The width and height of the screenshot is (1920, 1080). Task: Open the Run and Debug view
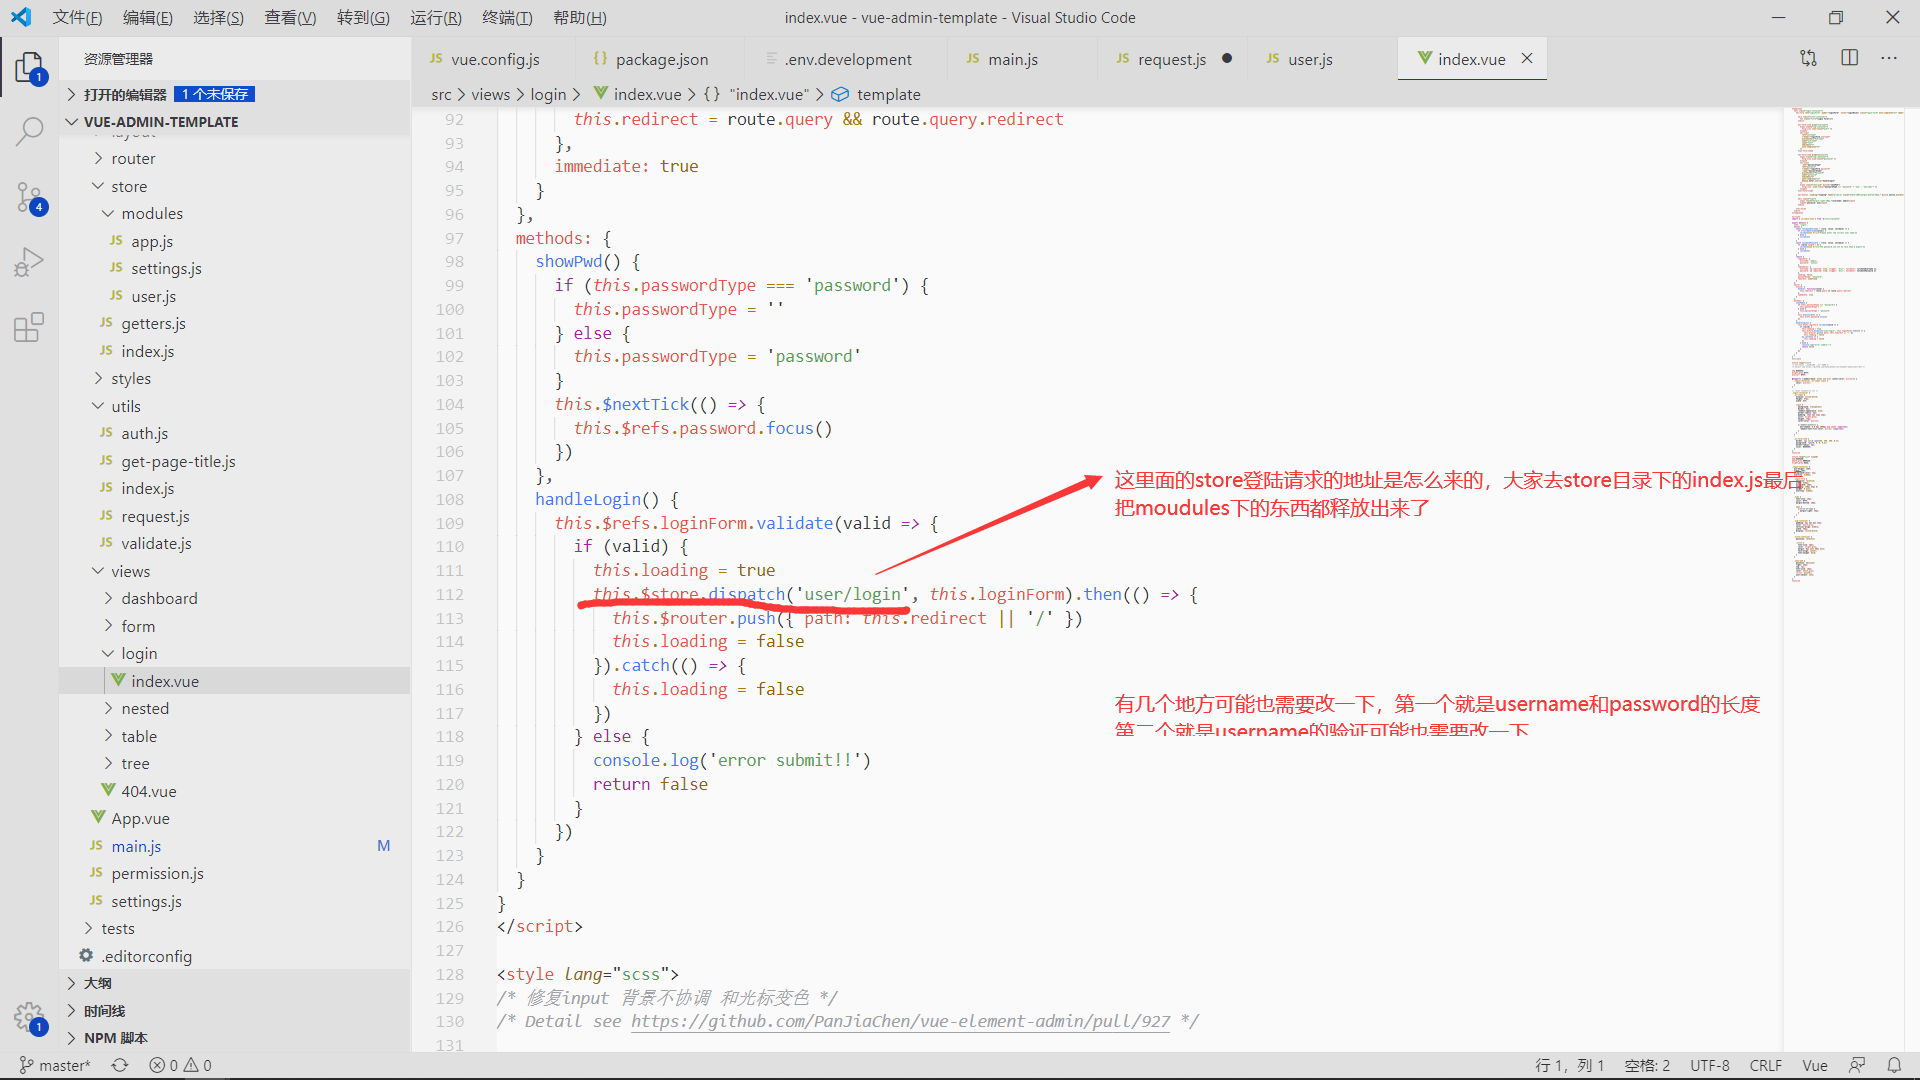pos(29,261)
